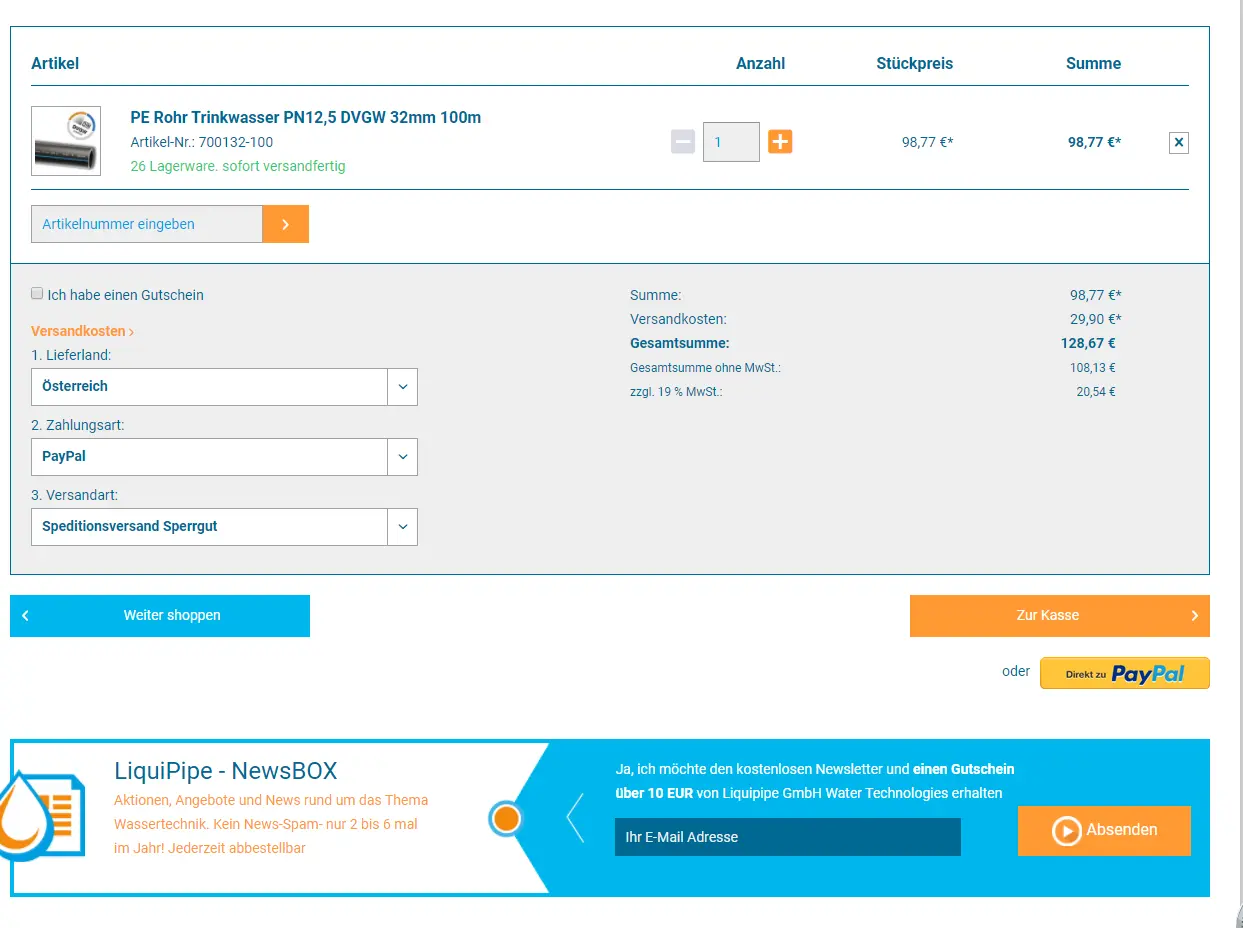1243x928 pixels.
Task: Click the orange circle icon in NewsBOX banner
Action: tap(506, 819)
